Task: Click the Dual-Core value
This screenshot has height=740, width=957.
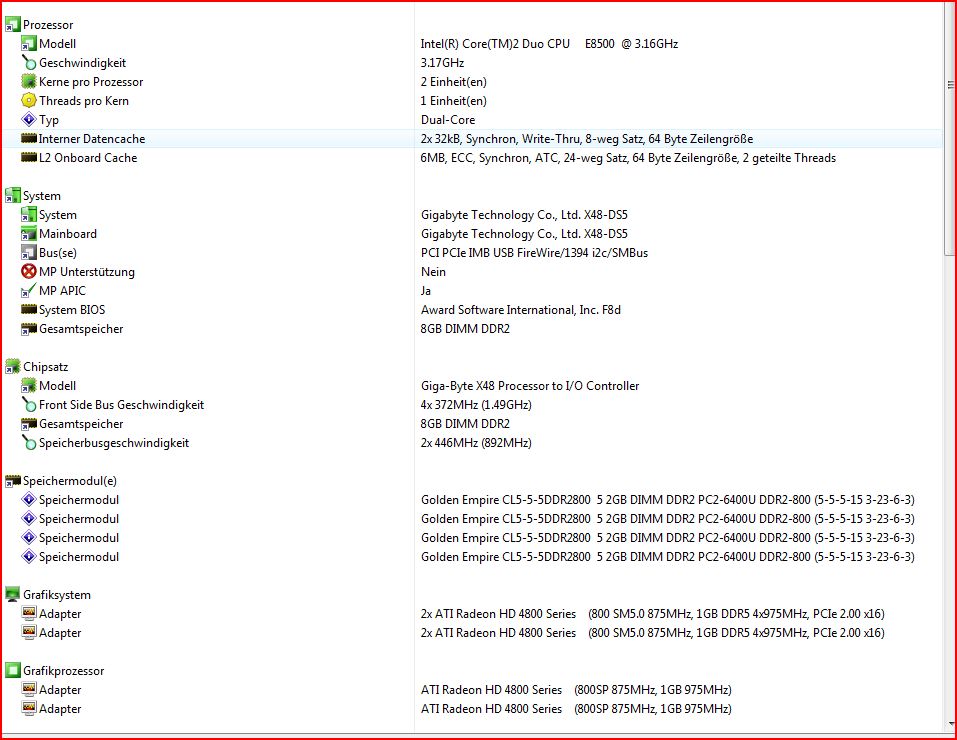Action: 448,120
